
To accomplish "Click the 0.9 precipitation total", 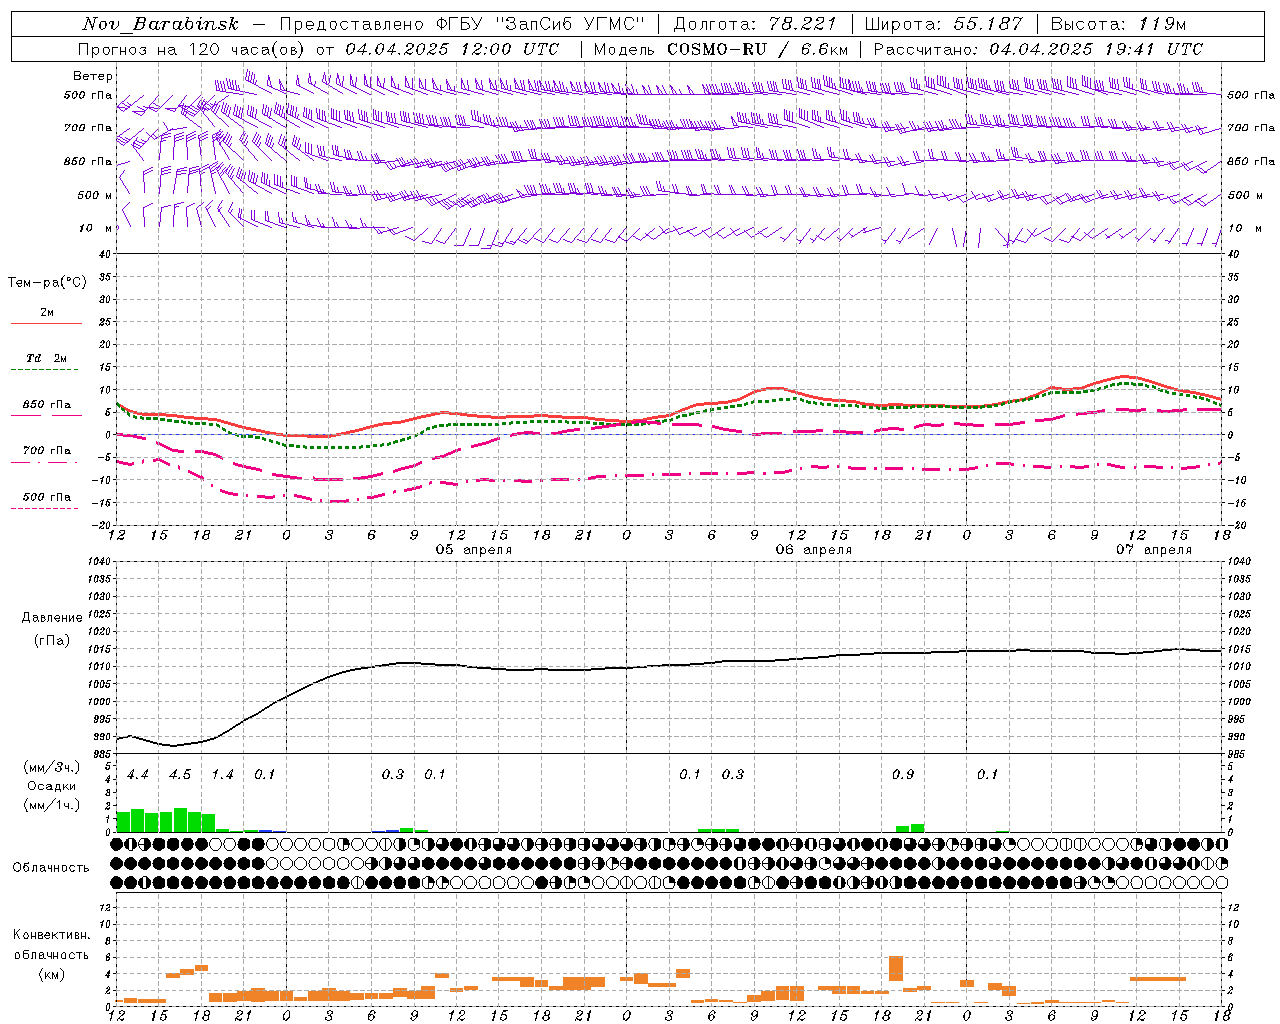I will pyautogui.click(x=902, y=774).
